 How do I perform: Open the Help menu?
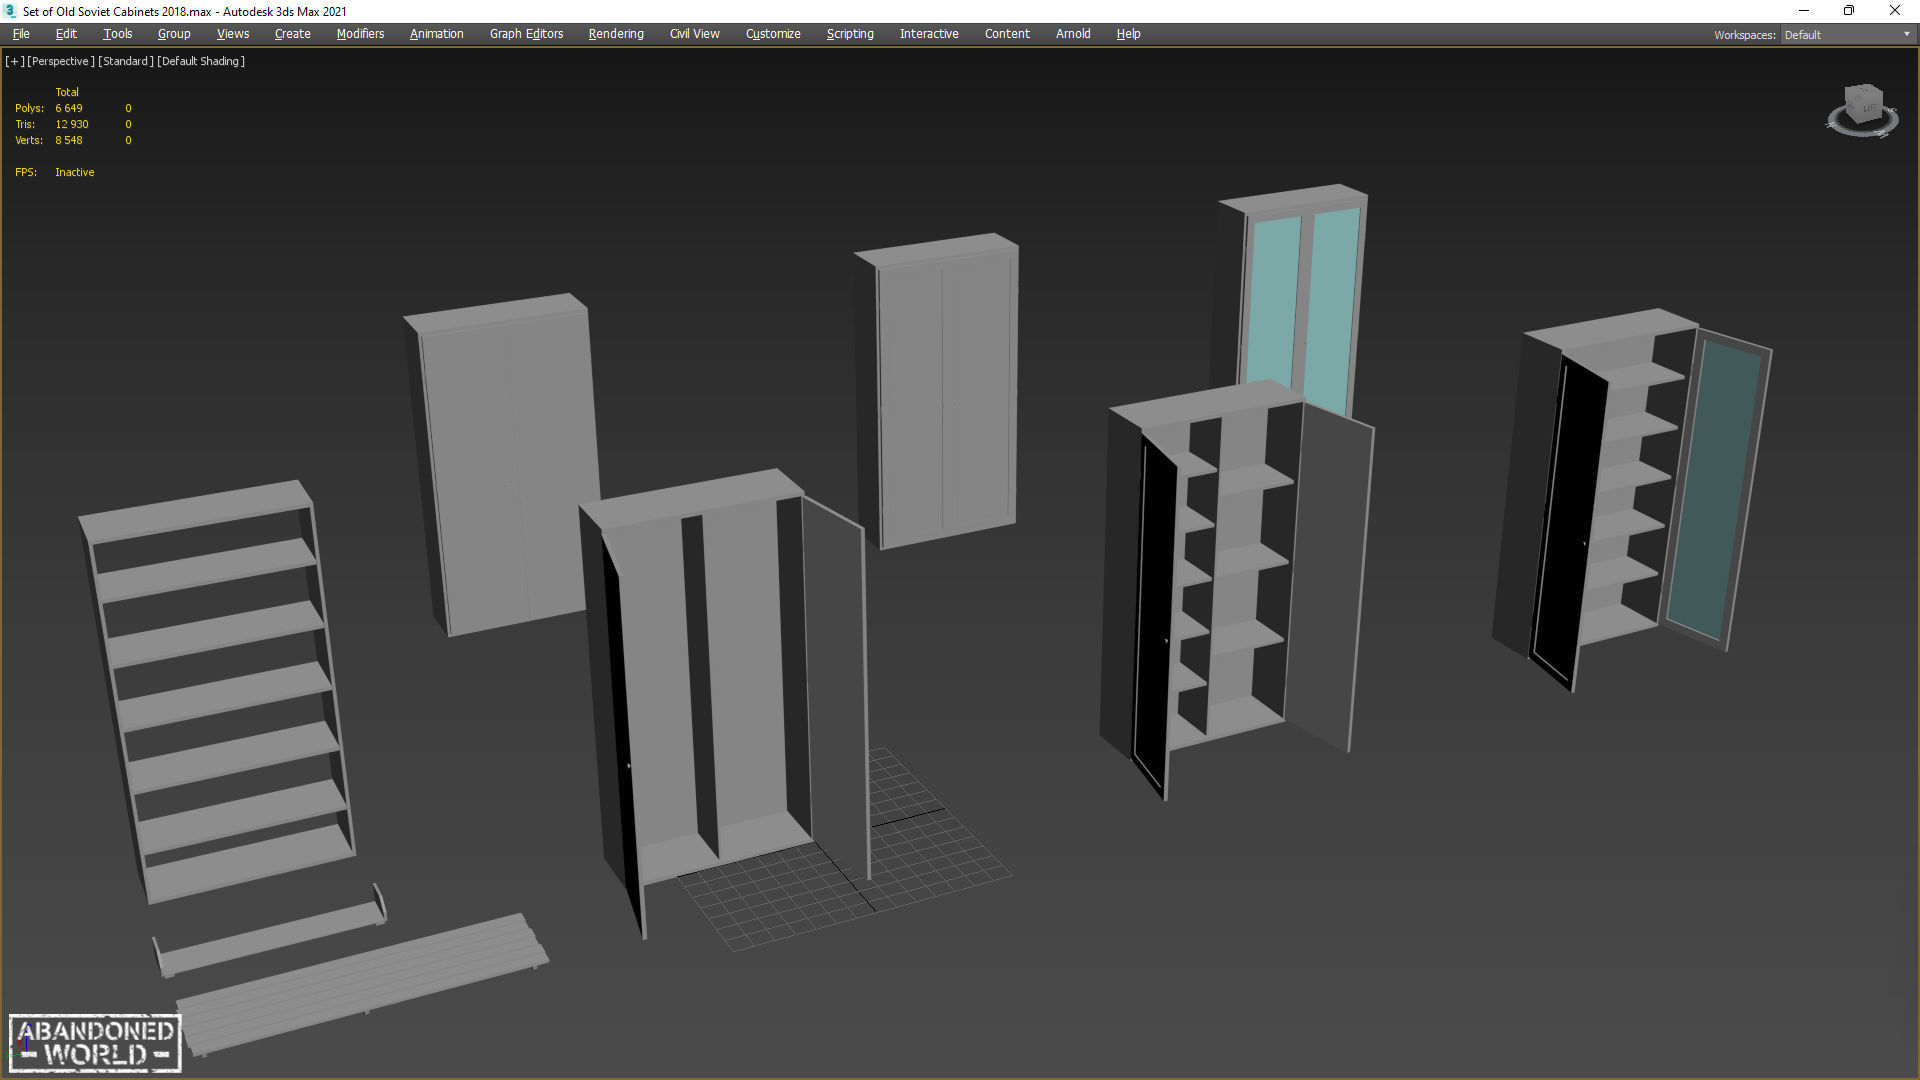point(1128,34)
